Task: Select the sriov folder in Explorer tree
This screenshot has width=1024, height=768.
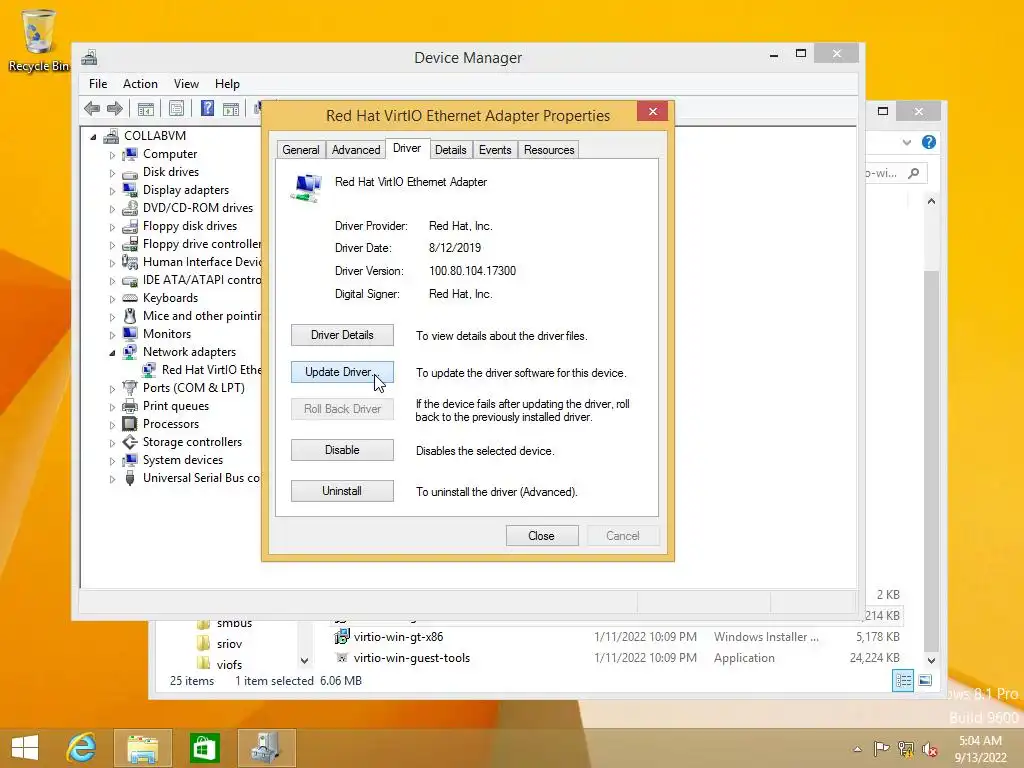Action: point(229,644)
